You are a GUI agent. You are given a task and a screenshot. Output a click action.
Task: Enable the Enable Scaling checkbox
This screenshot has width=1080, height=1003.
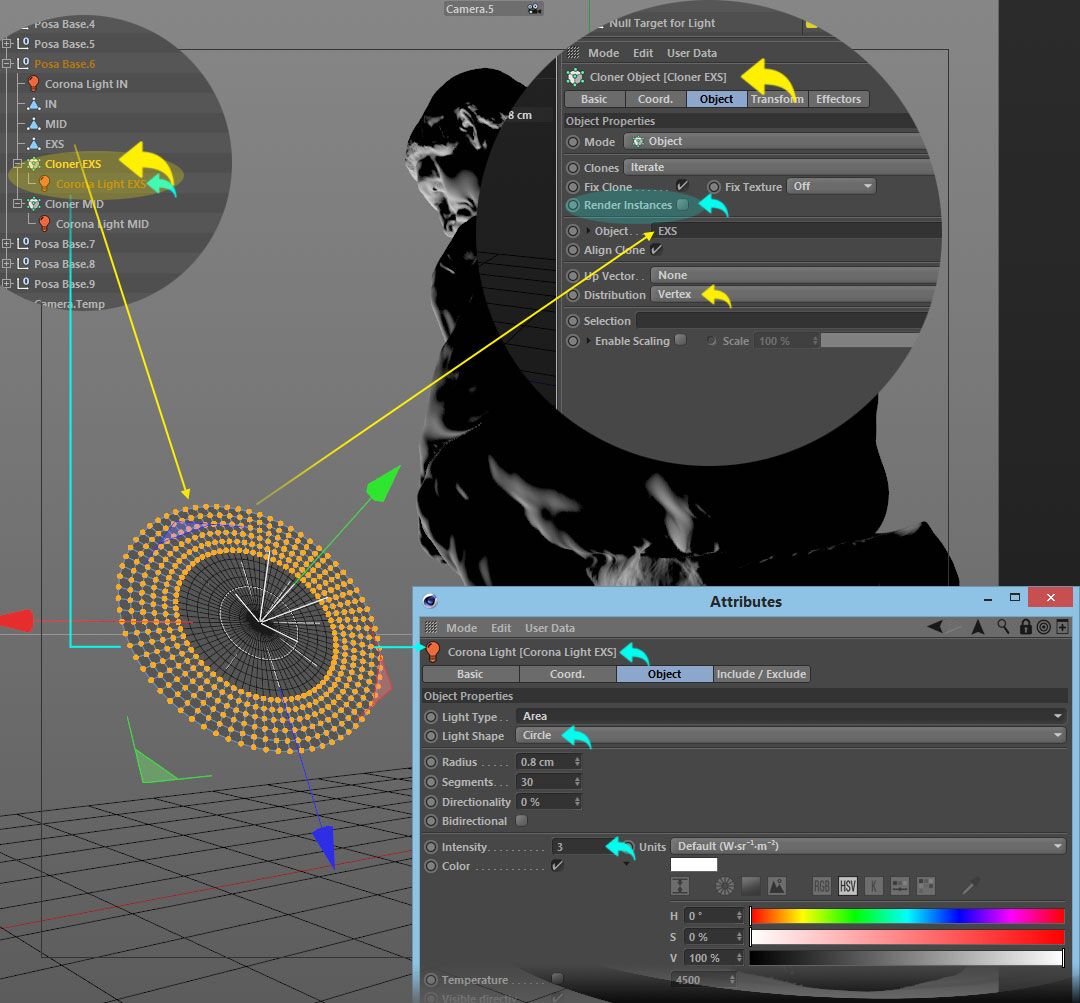pos(681,340)
